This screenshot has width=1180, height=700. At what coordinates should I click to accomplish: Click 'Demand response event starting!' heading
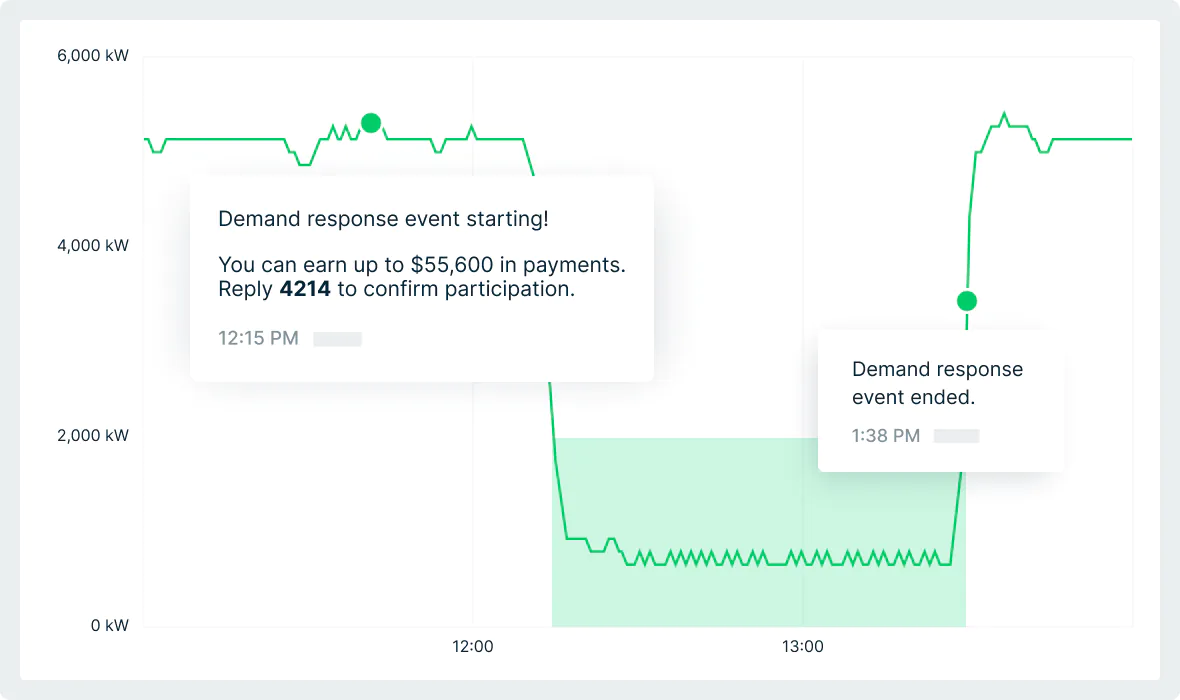click(x=383, y=219)
